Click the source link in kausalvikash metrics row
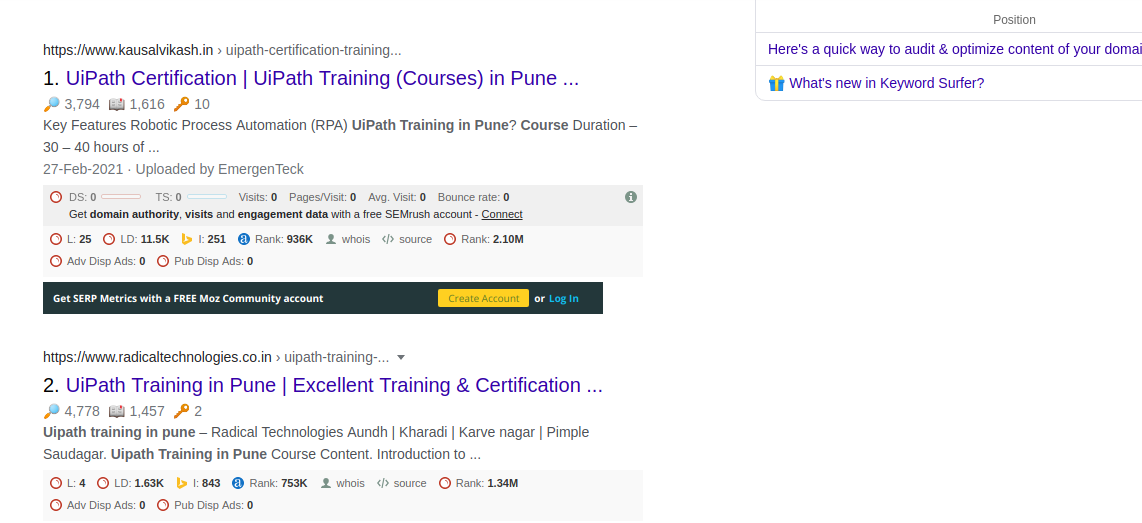This screenshot has height=523, width=1142. tap(416, 239)
